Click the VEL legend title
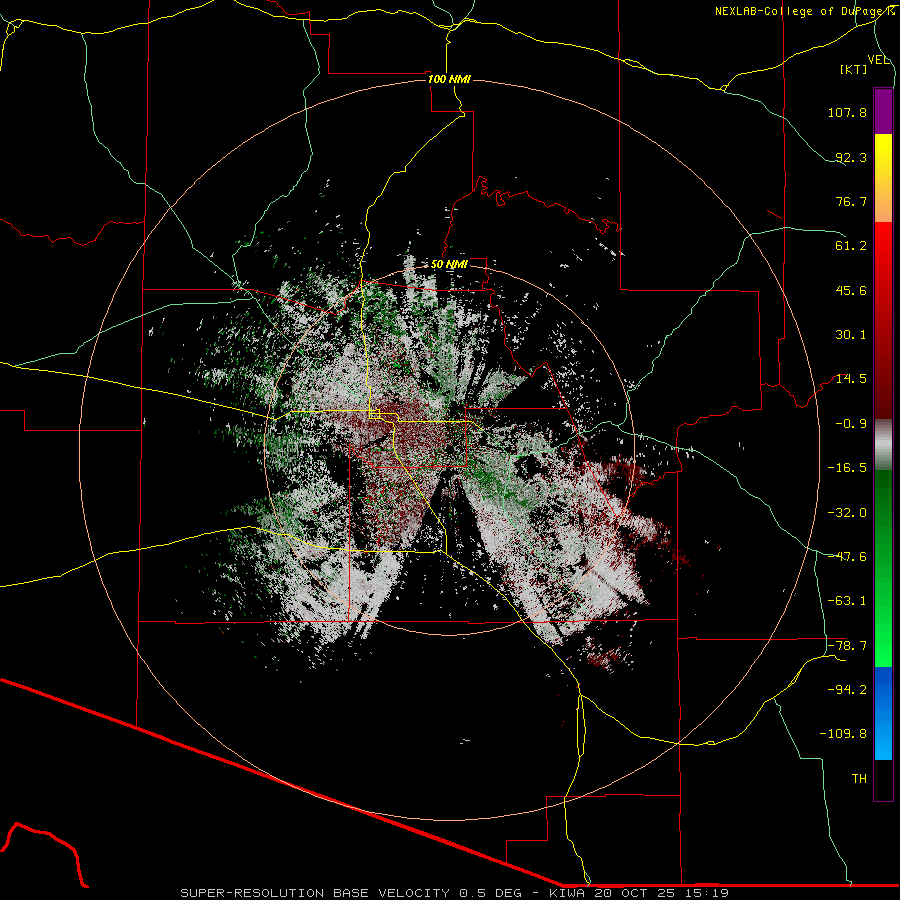This screenshot has width=900, height=900. [x=878, y=60]
